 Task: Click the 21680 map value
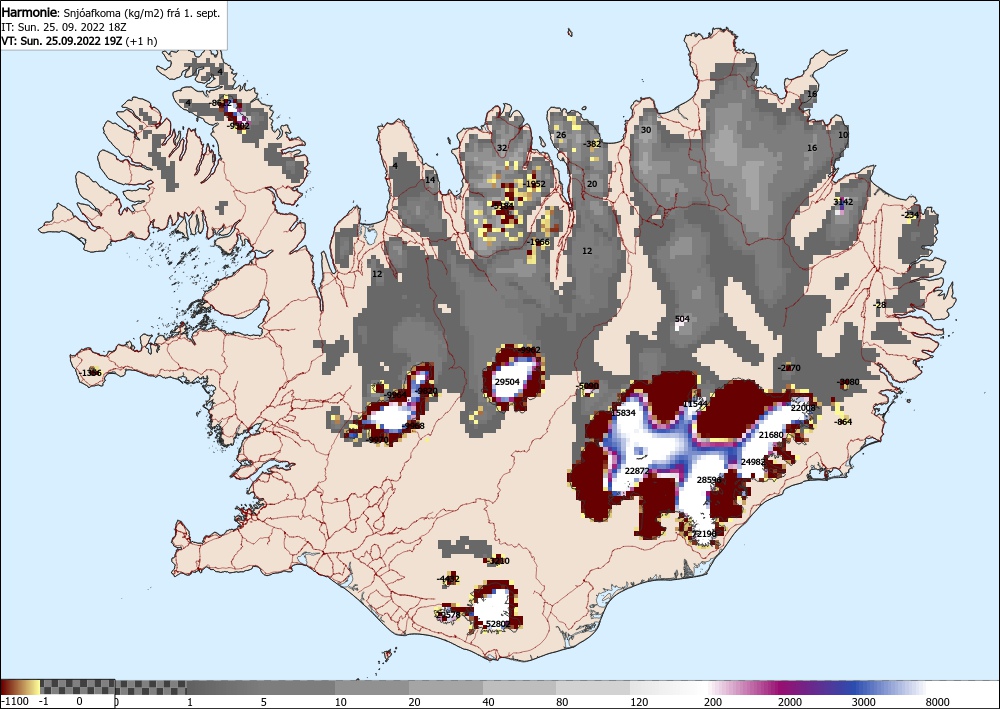[x=770, y=435]
